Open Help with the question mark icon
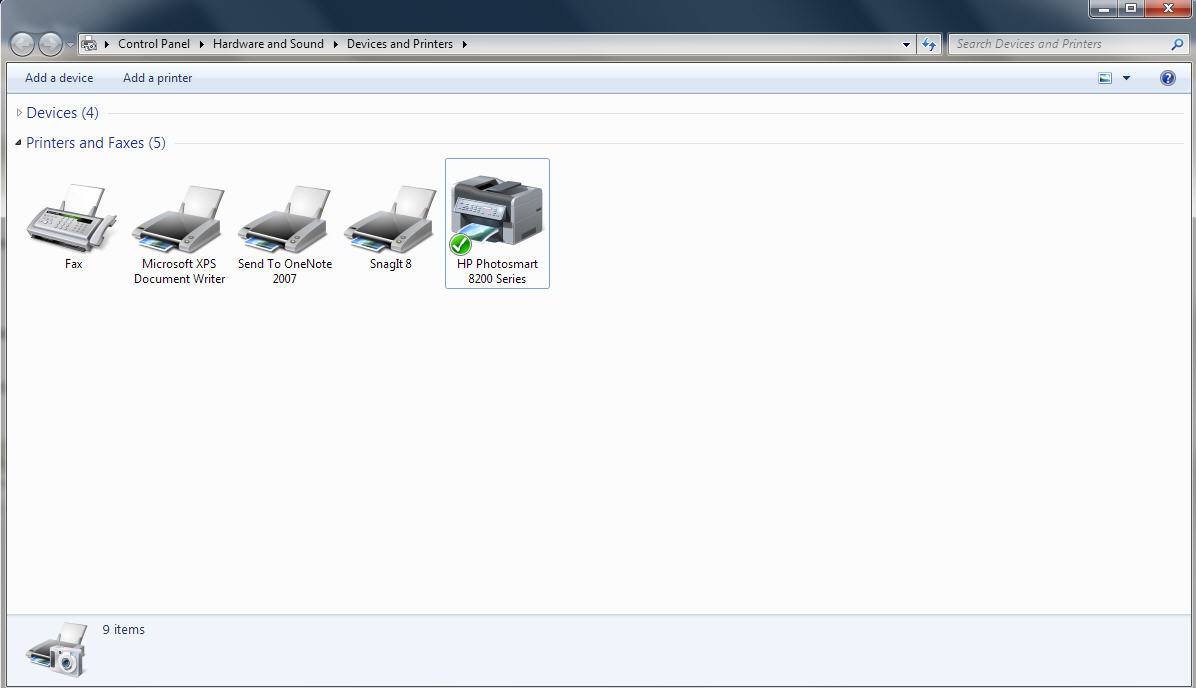1196x688 pixels. 1167,77
